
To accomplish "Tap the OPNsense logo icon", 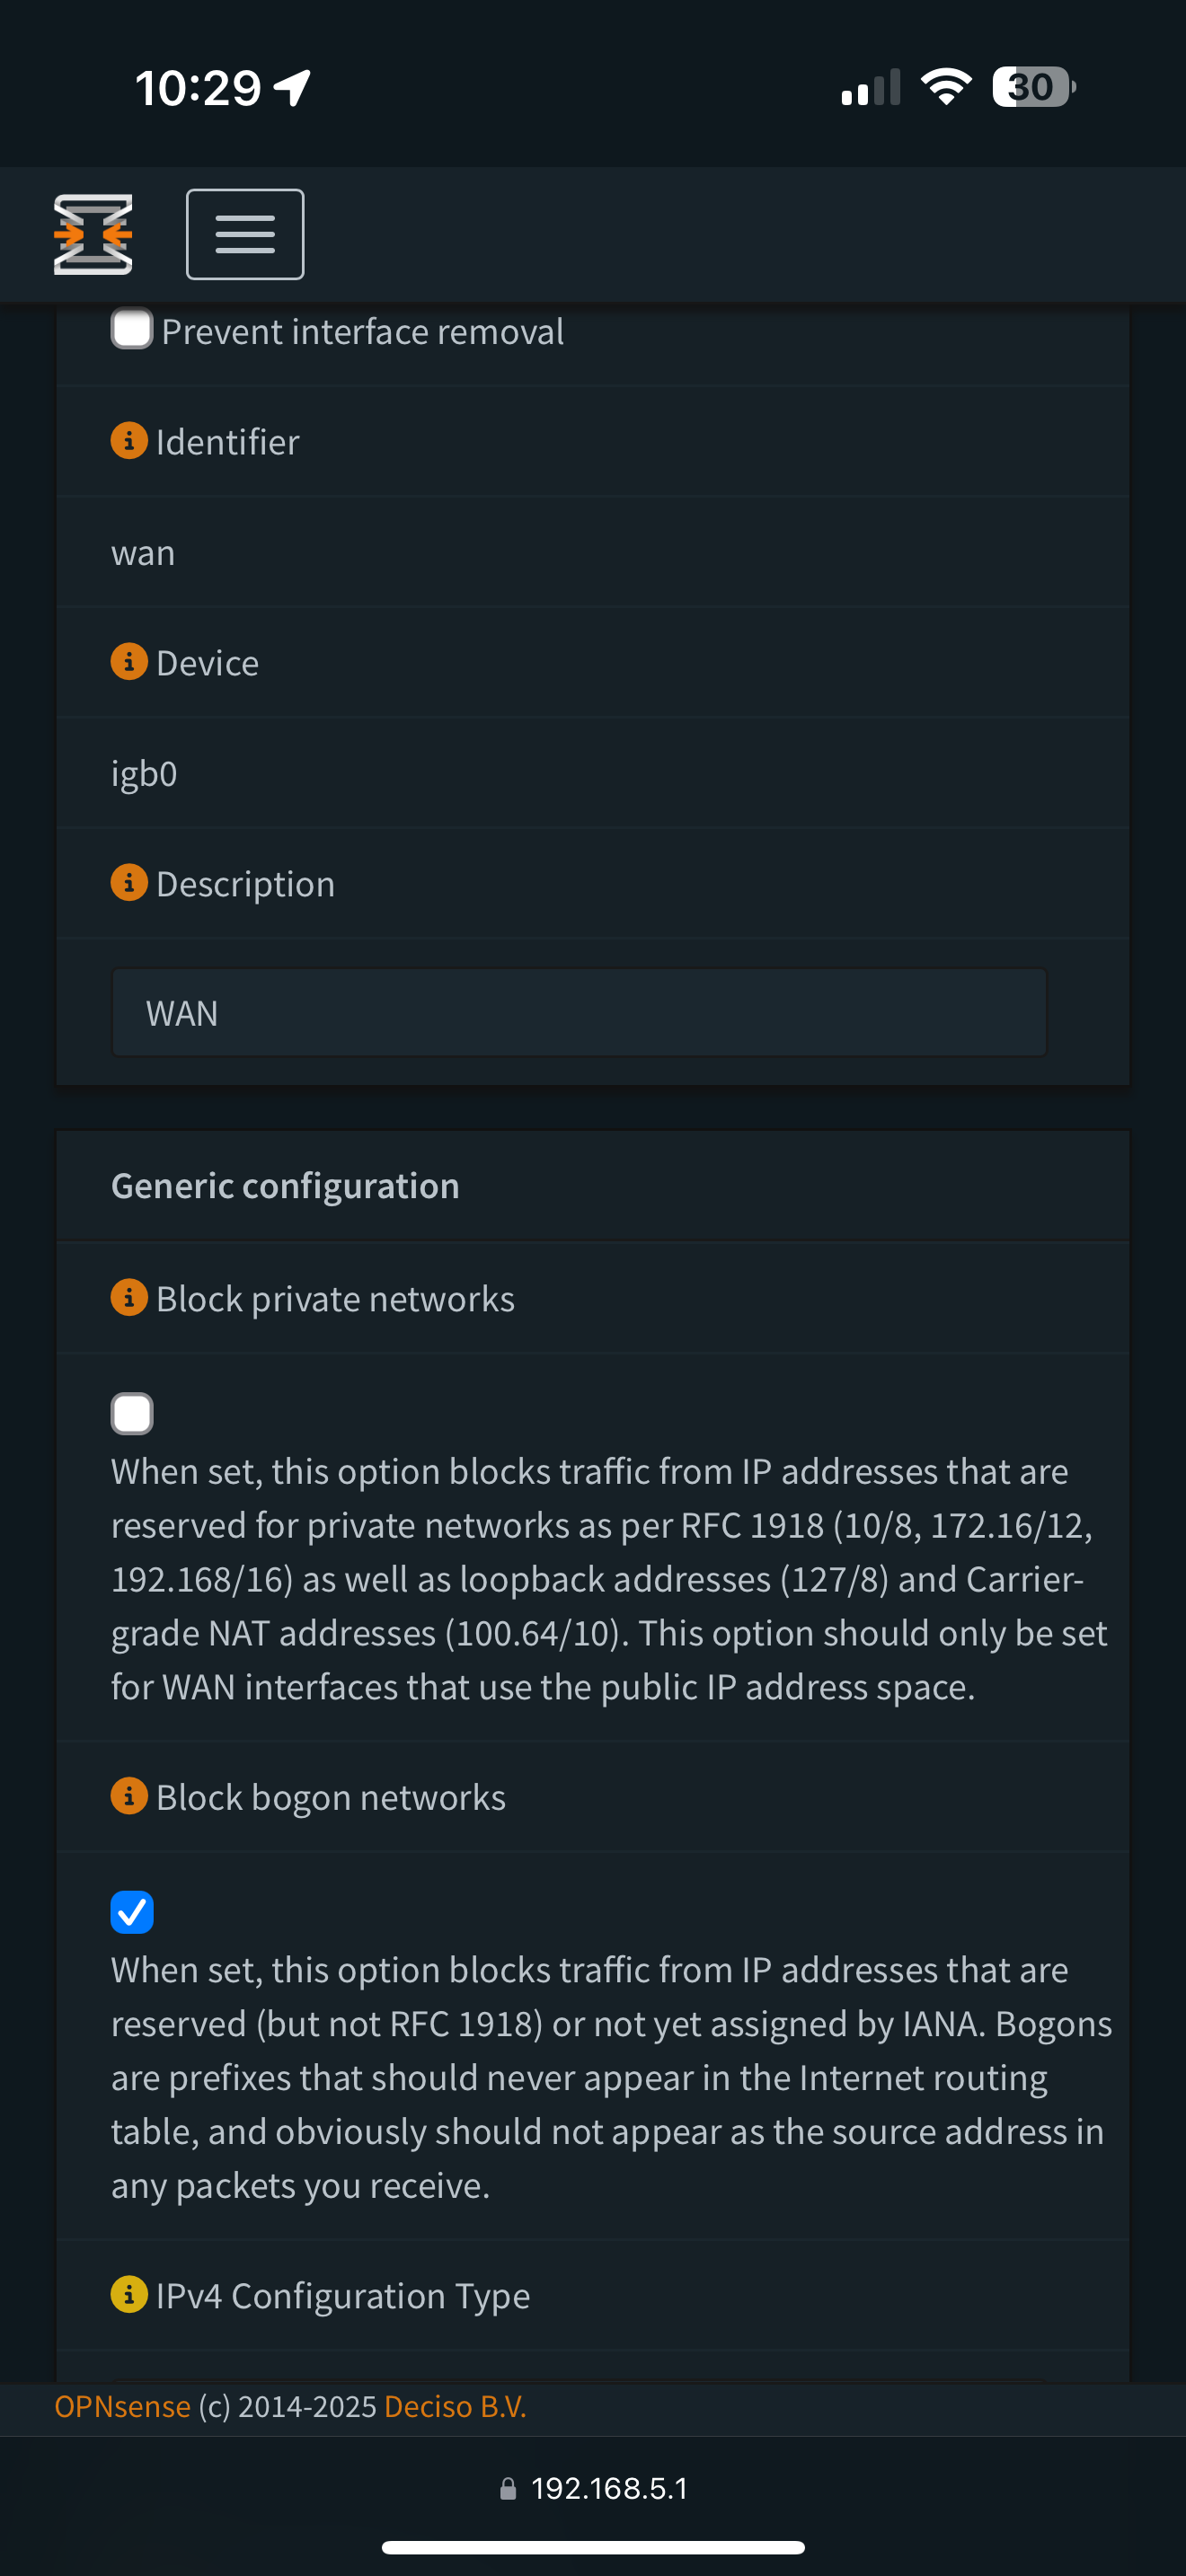I will tap(93, 234).
